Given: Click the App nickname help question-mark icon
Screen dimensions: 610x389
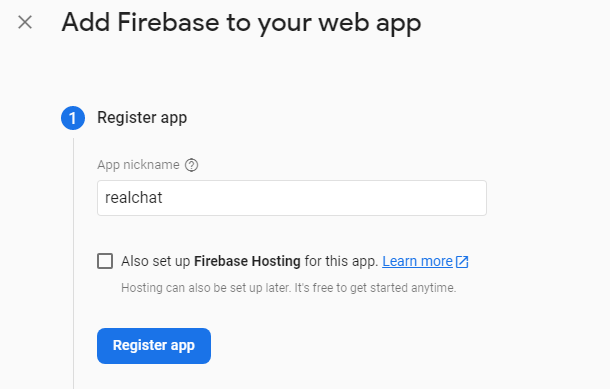Looking at the screenshot, I should coord(191,165).
